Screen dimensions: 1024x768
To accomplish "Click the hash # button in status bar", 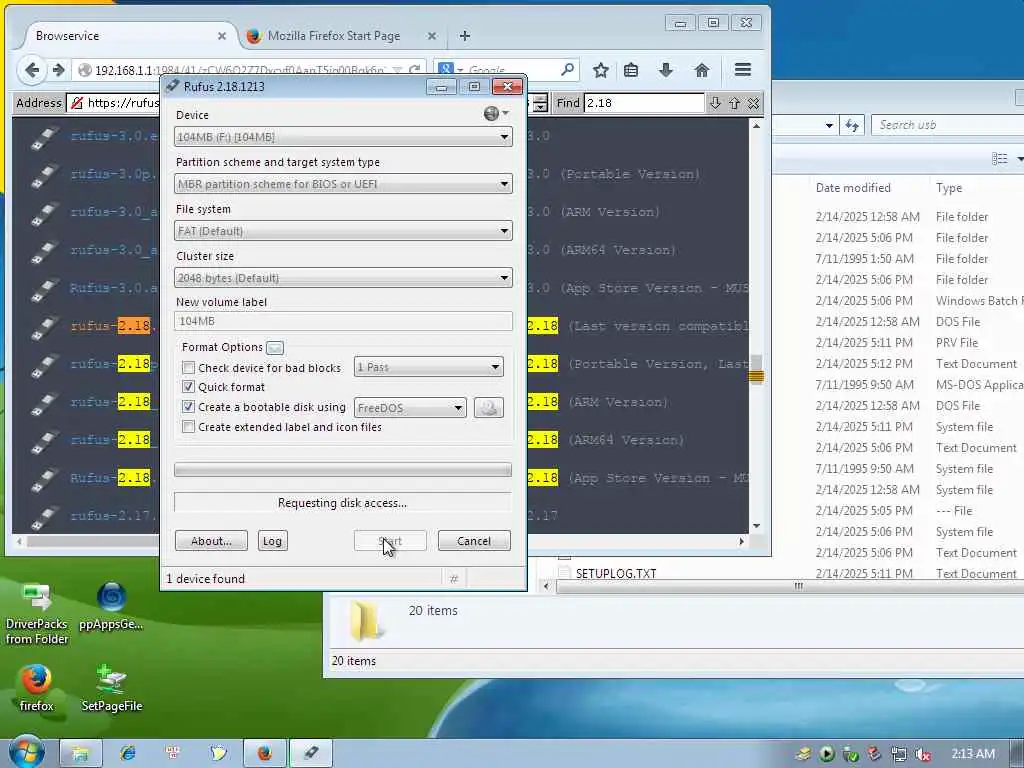I will [454, 579].
